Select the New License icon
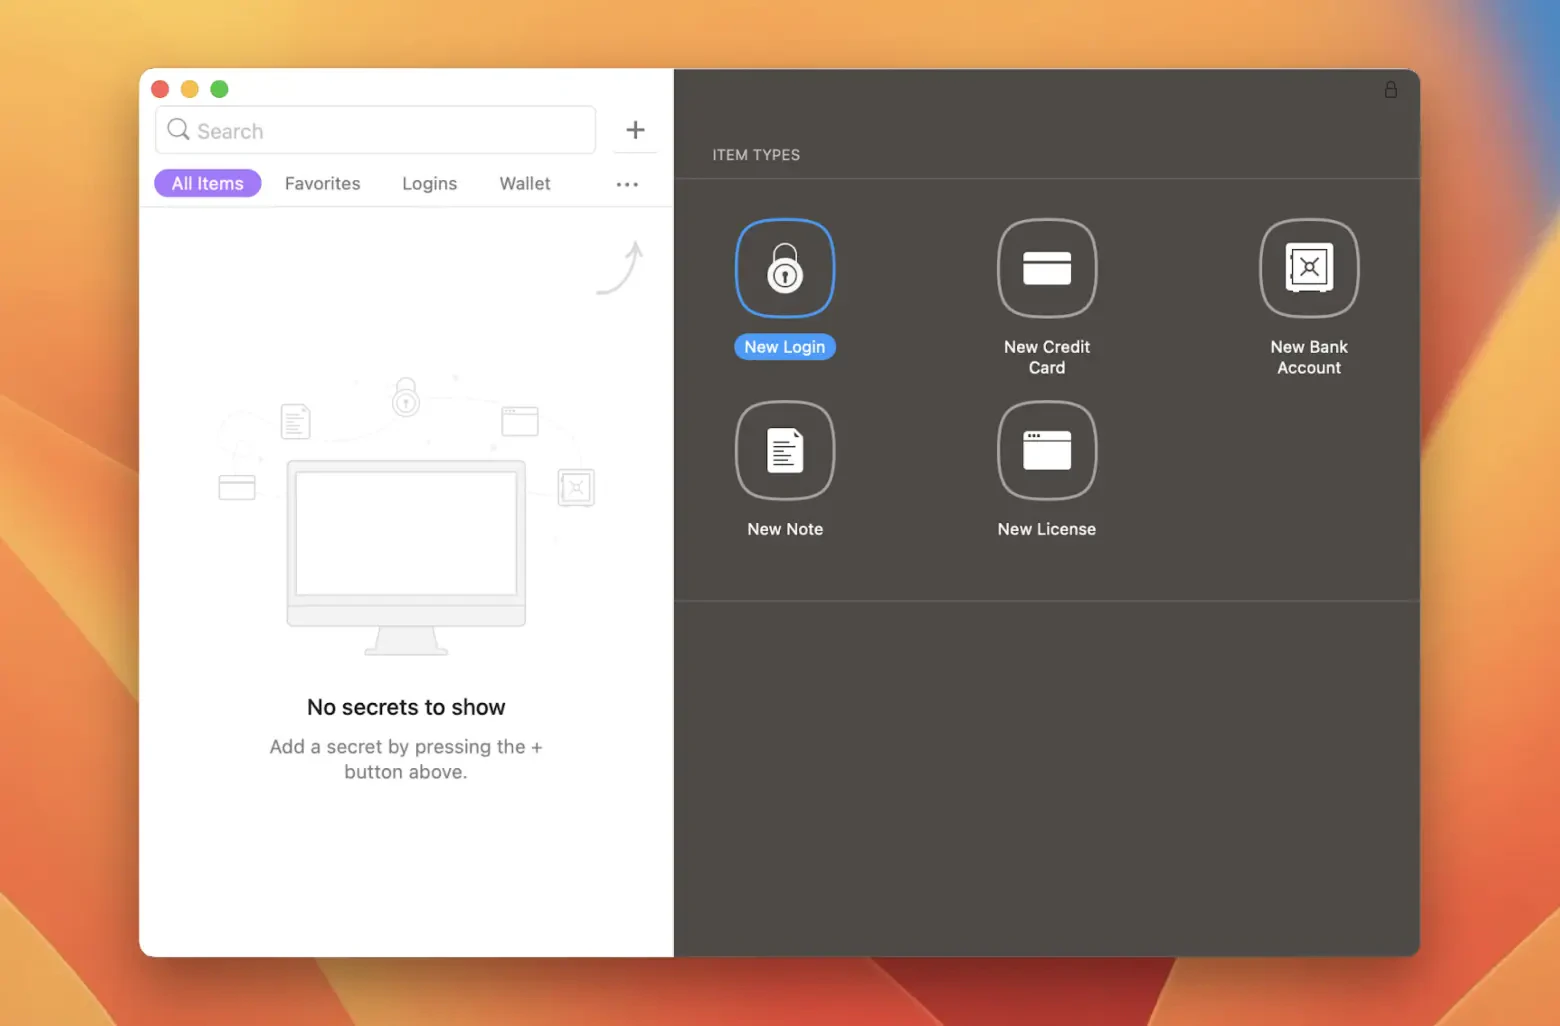The image size is (1560, 1026). pyautogui.click(x=1047, y=450)
